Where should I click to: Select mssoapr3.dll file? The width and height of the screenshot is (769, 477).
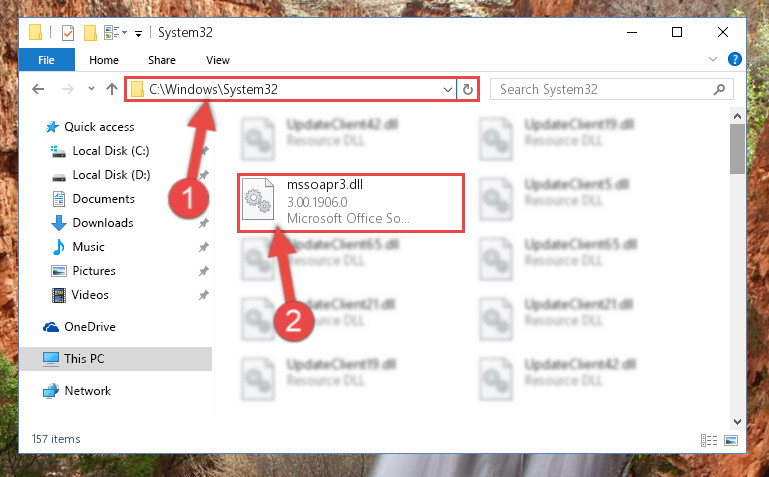click(x=351, y=202)
